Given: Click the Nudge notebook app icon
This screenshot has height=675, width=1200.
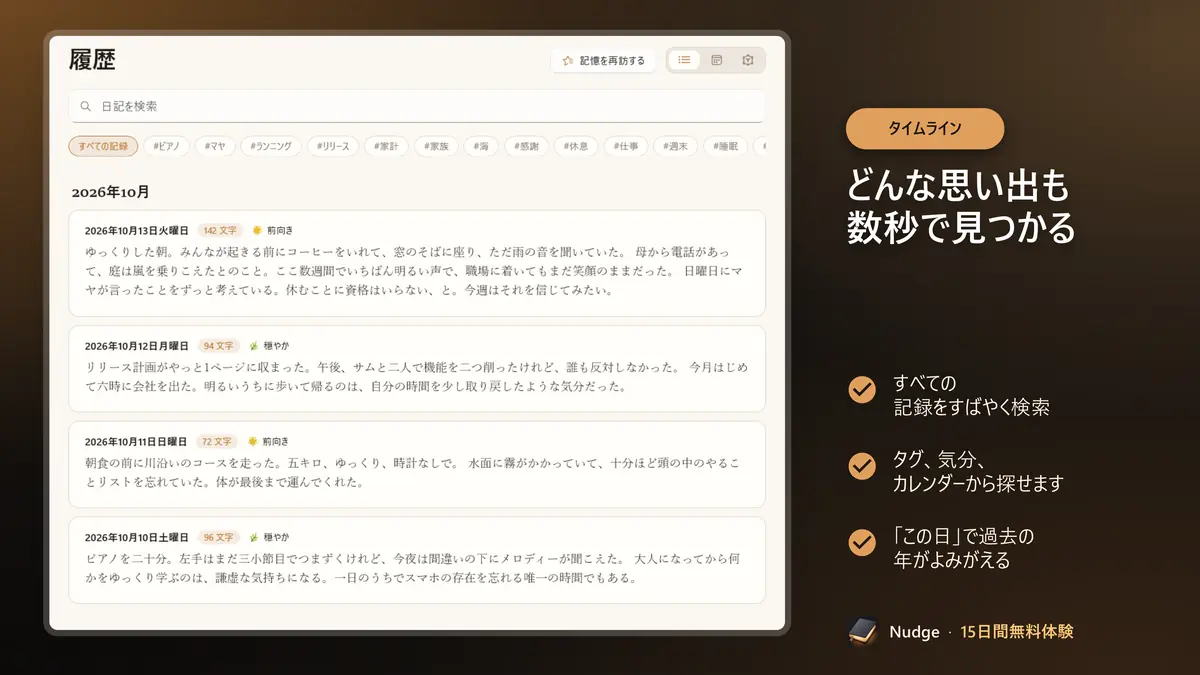Looking at the screenshot, I should (x=863, y=631).
